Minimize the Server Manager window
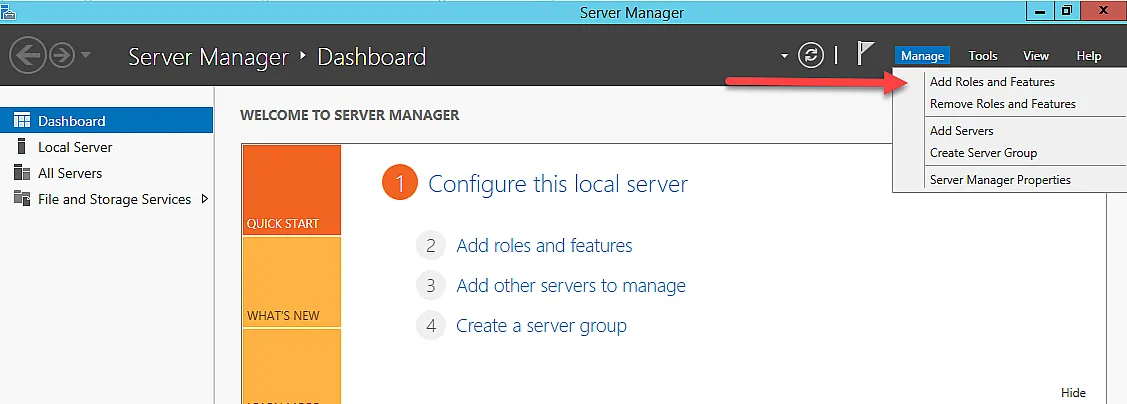Image resolution: width=1127 pixels, height=404 pixels. [1040, 12]
